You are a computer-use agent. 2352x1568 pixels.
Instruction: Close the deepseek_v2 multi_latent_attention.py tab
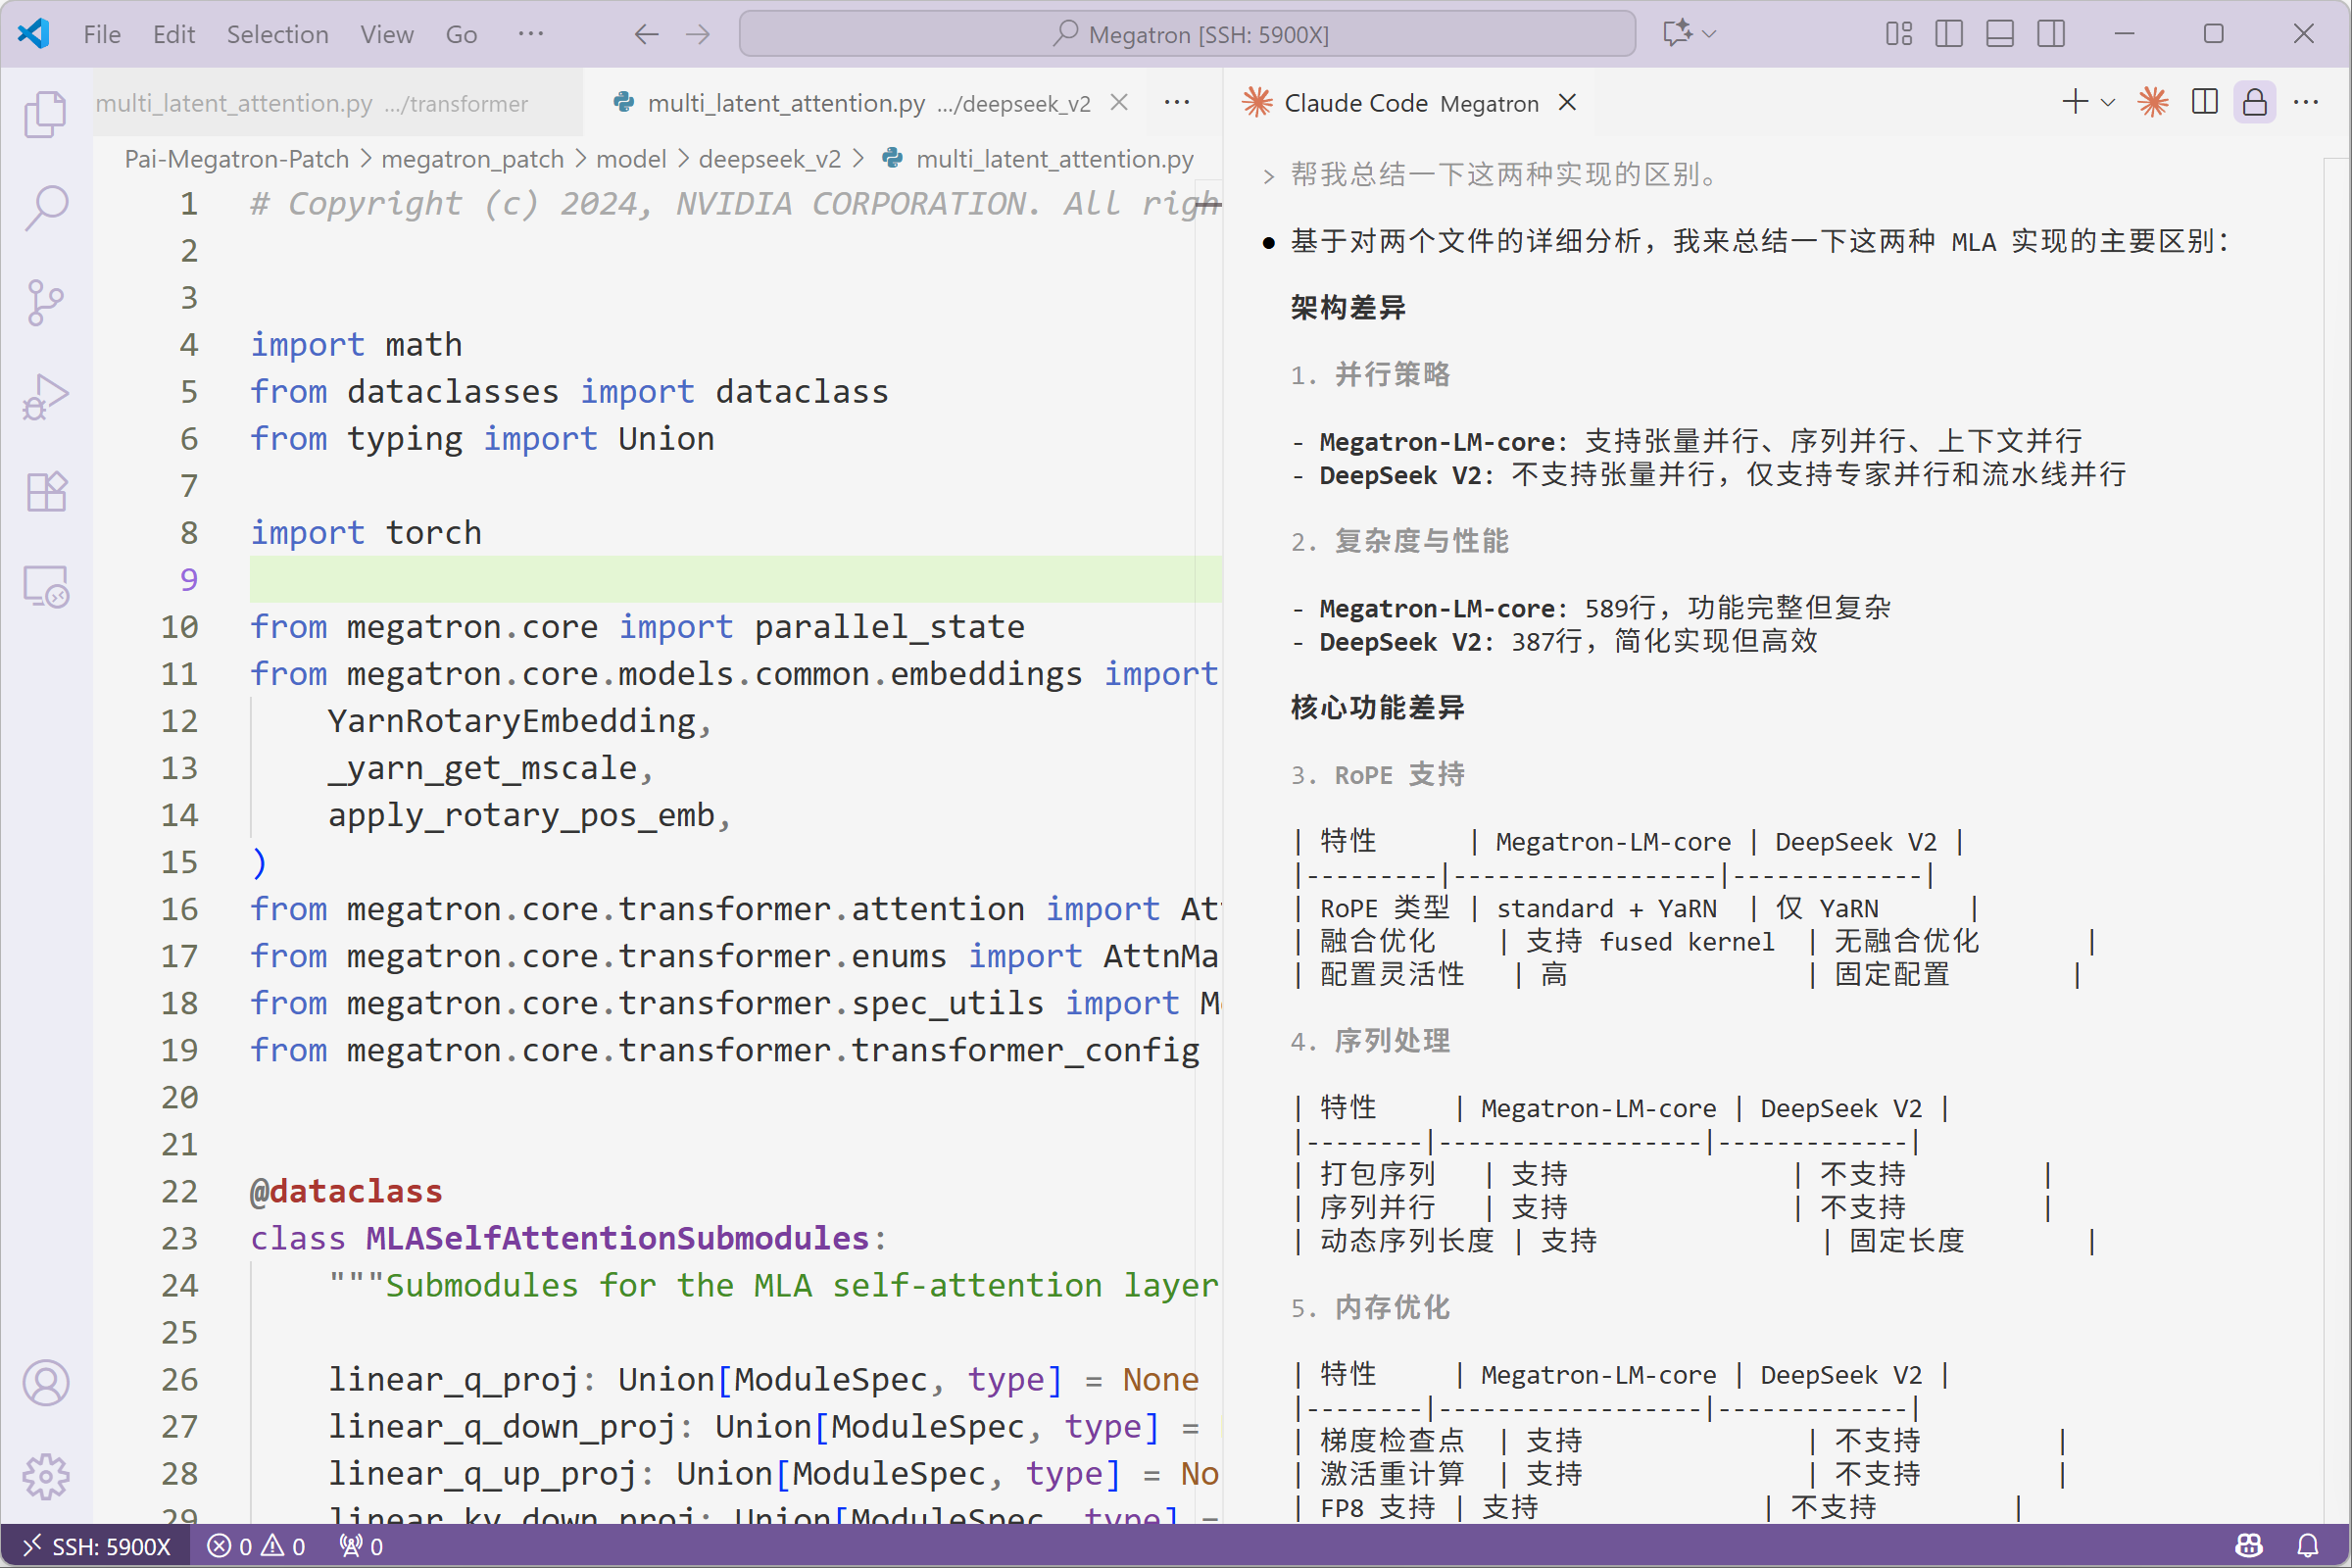pos(1120,102)
